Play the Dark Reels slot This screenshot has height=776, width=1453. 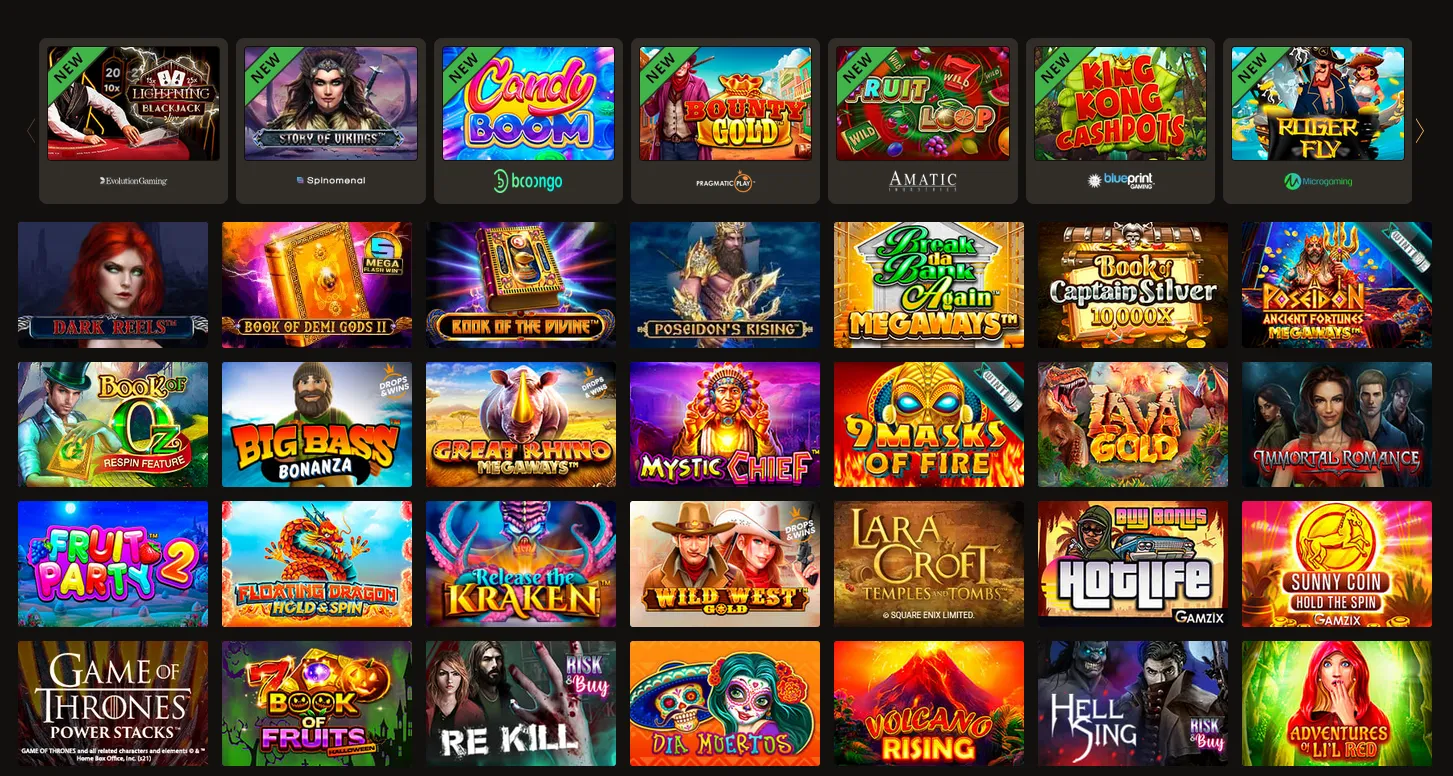click(x=113, y=285)
